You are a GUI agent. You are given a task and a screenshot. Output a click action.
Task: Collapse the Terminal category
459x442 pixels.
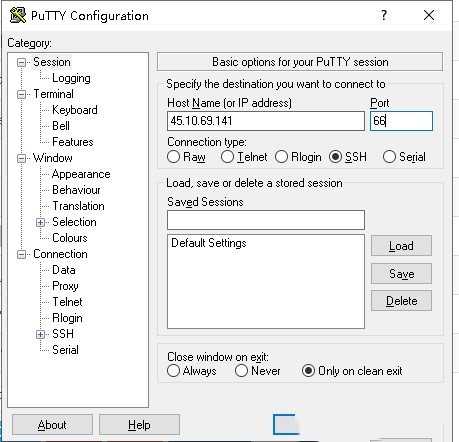[21, 94]
